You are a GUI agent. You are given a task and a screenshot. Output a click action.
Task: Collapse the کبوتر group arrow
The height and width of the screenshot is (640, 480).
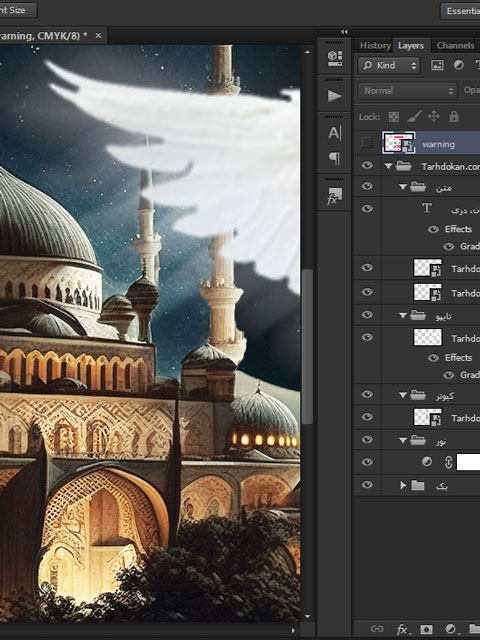[x=403, y=395]
